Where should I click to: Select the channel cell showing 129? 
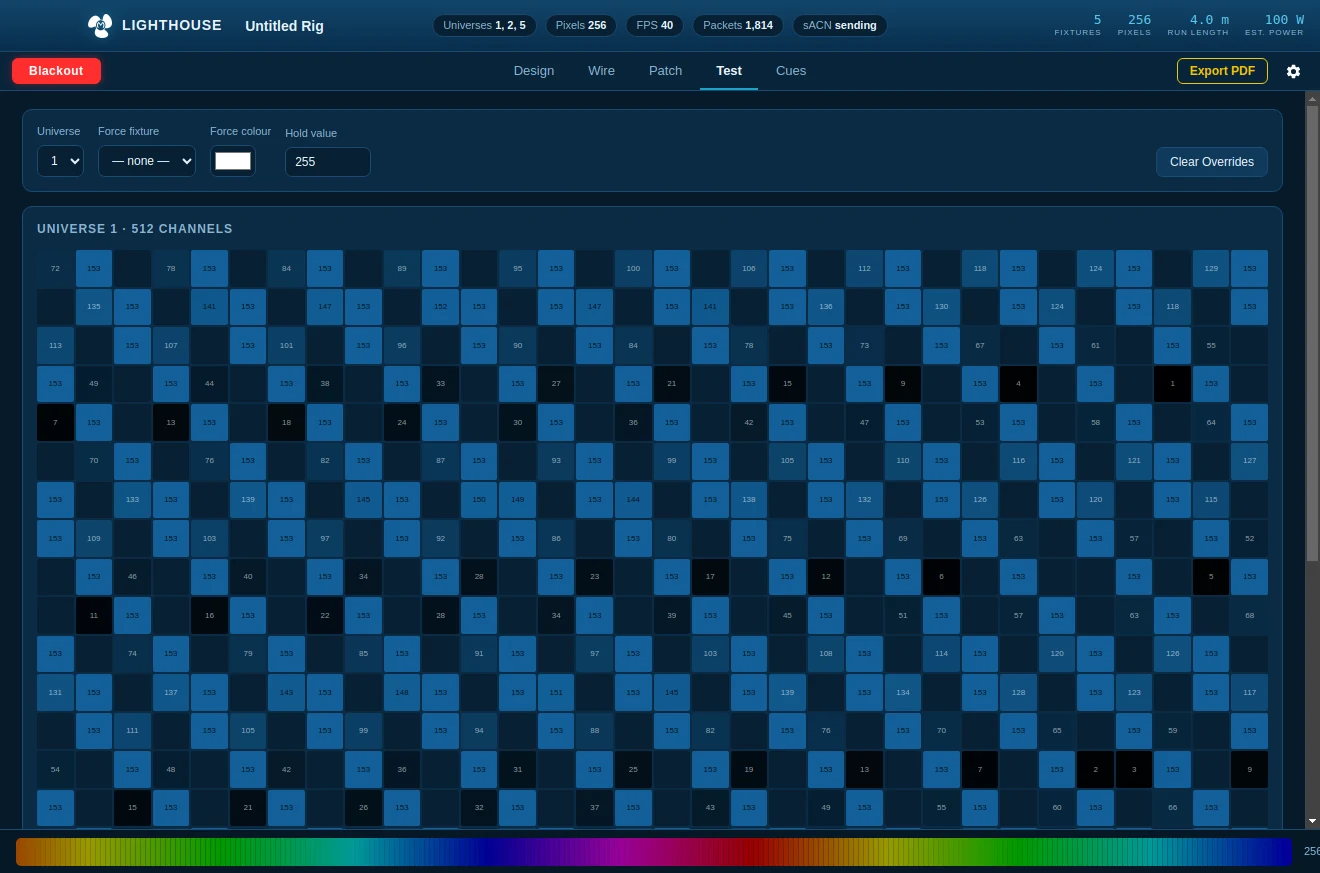pyautogui.click(x=1211, y=269)
